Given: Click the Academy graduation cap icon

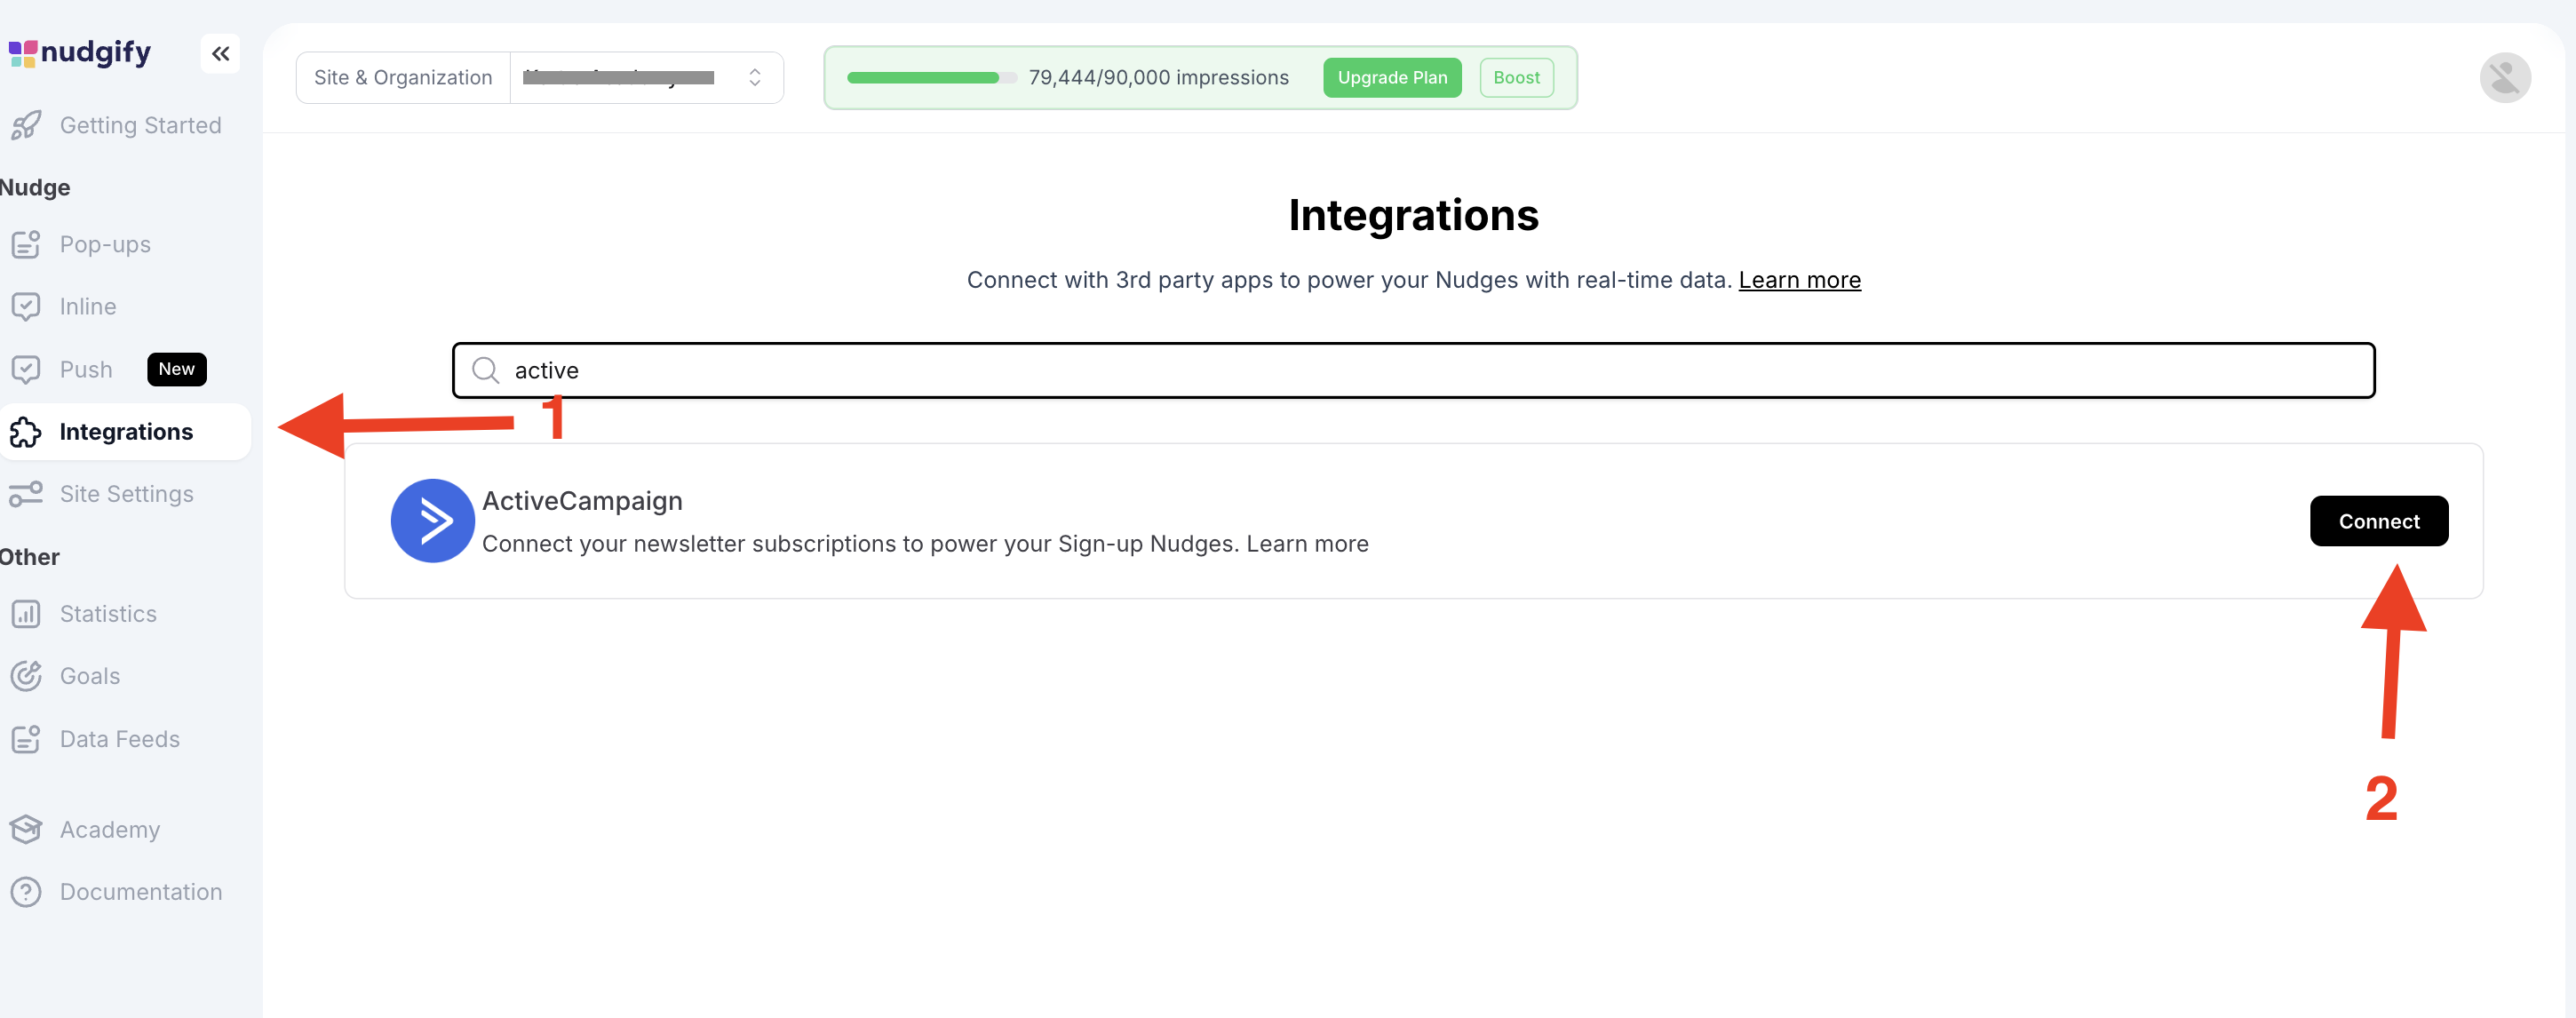Looking at the screenshot, I should pyautogui.click(x=26, y=829).
